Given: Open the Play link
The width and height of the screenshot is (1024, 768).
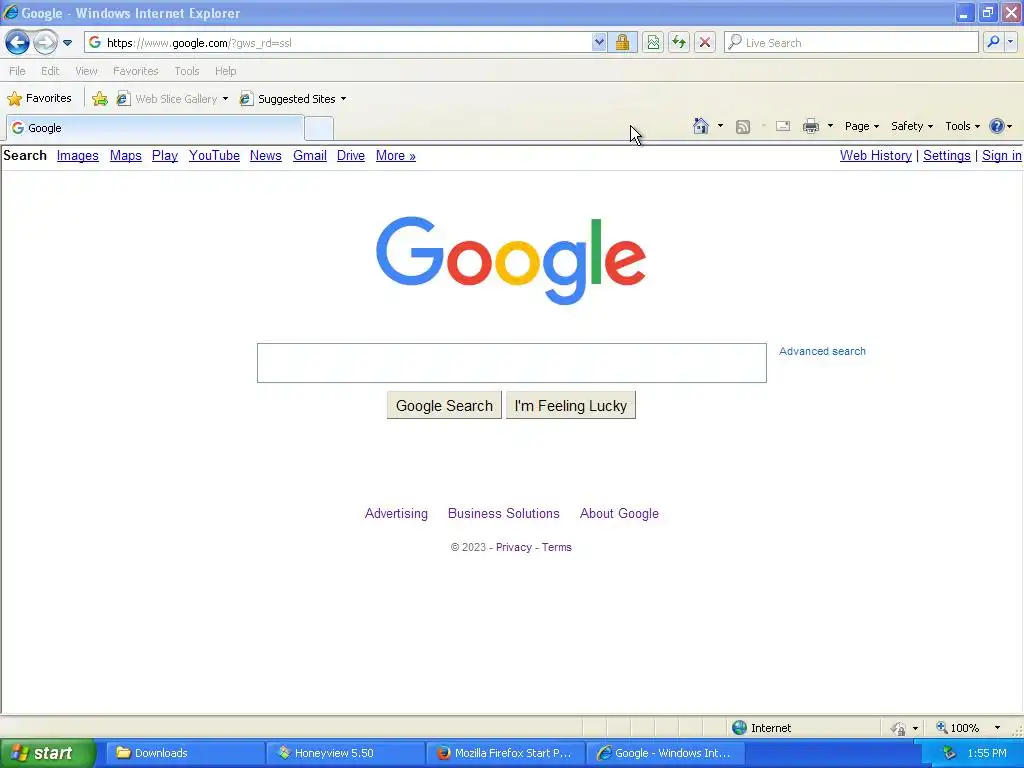Looking at the screenshot, I should pyautogui.click(x=165, y=155).
